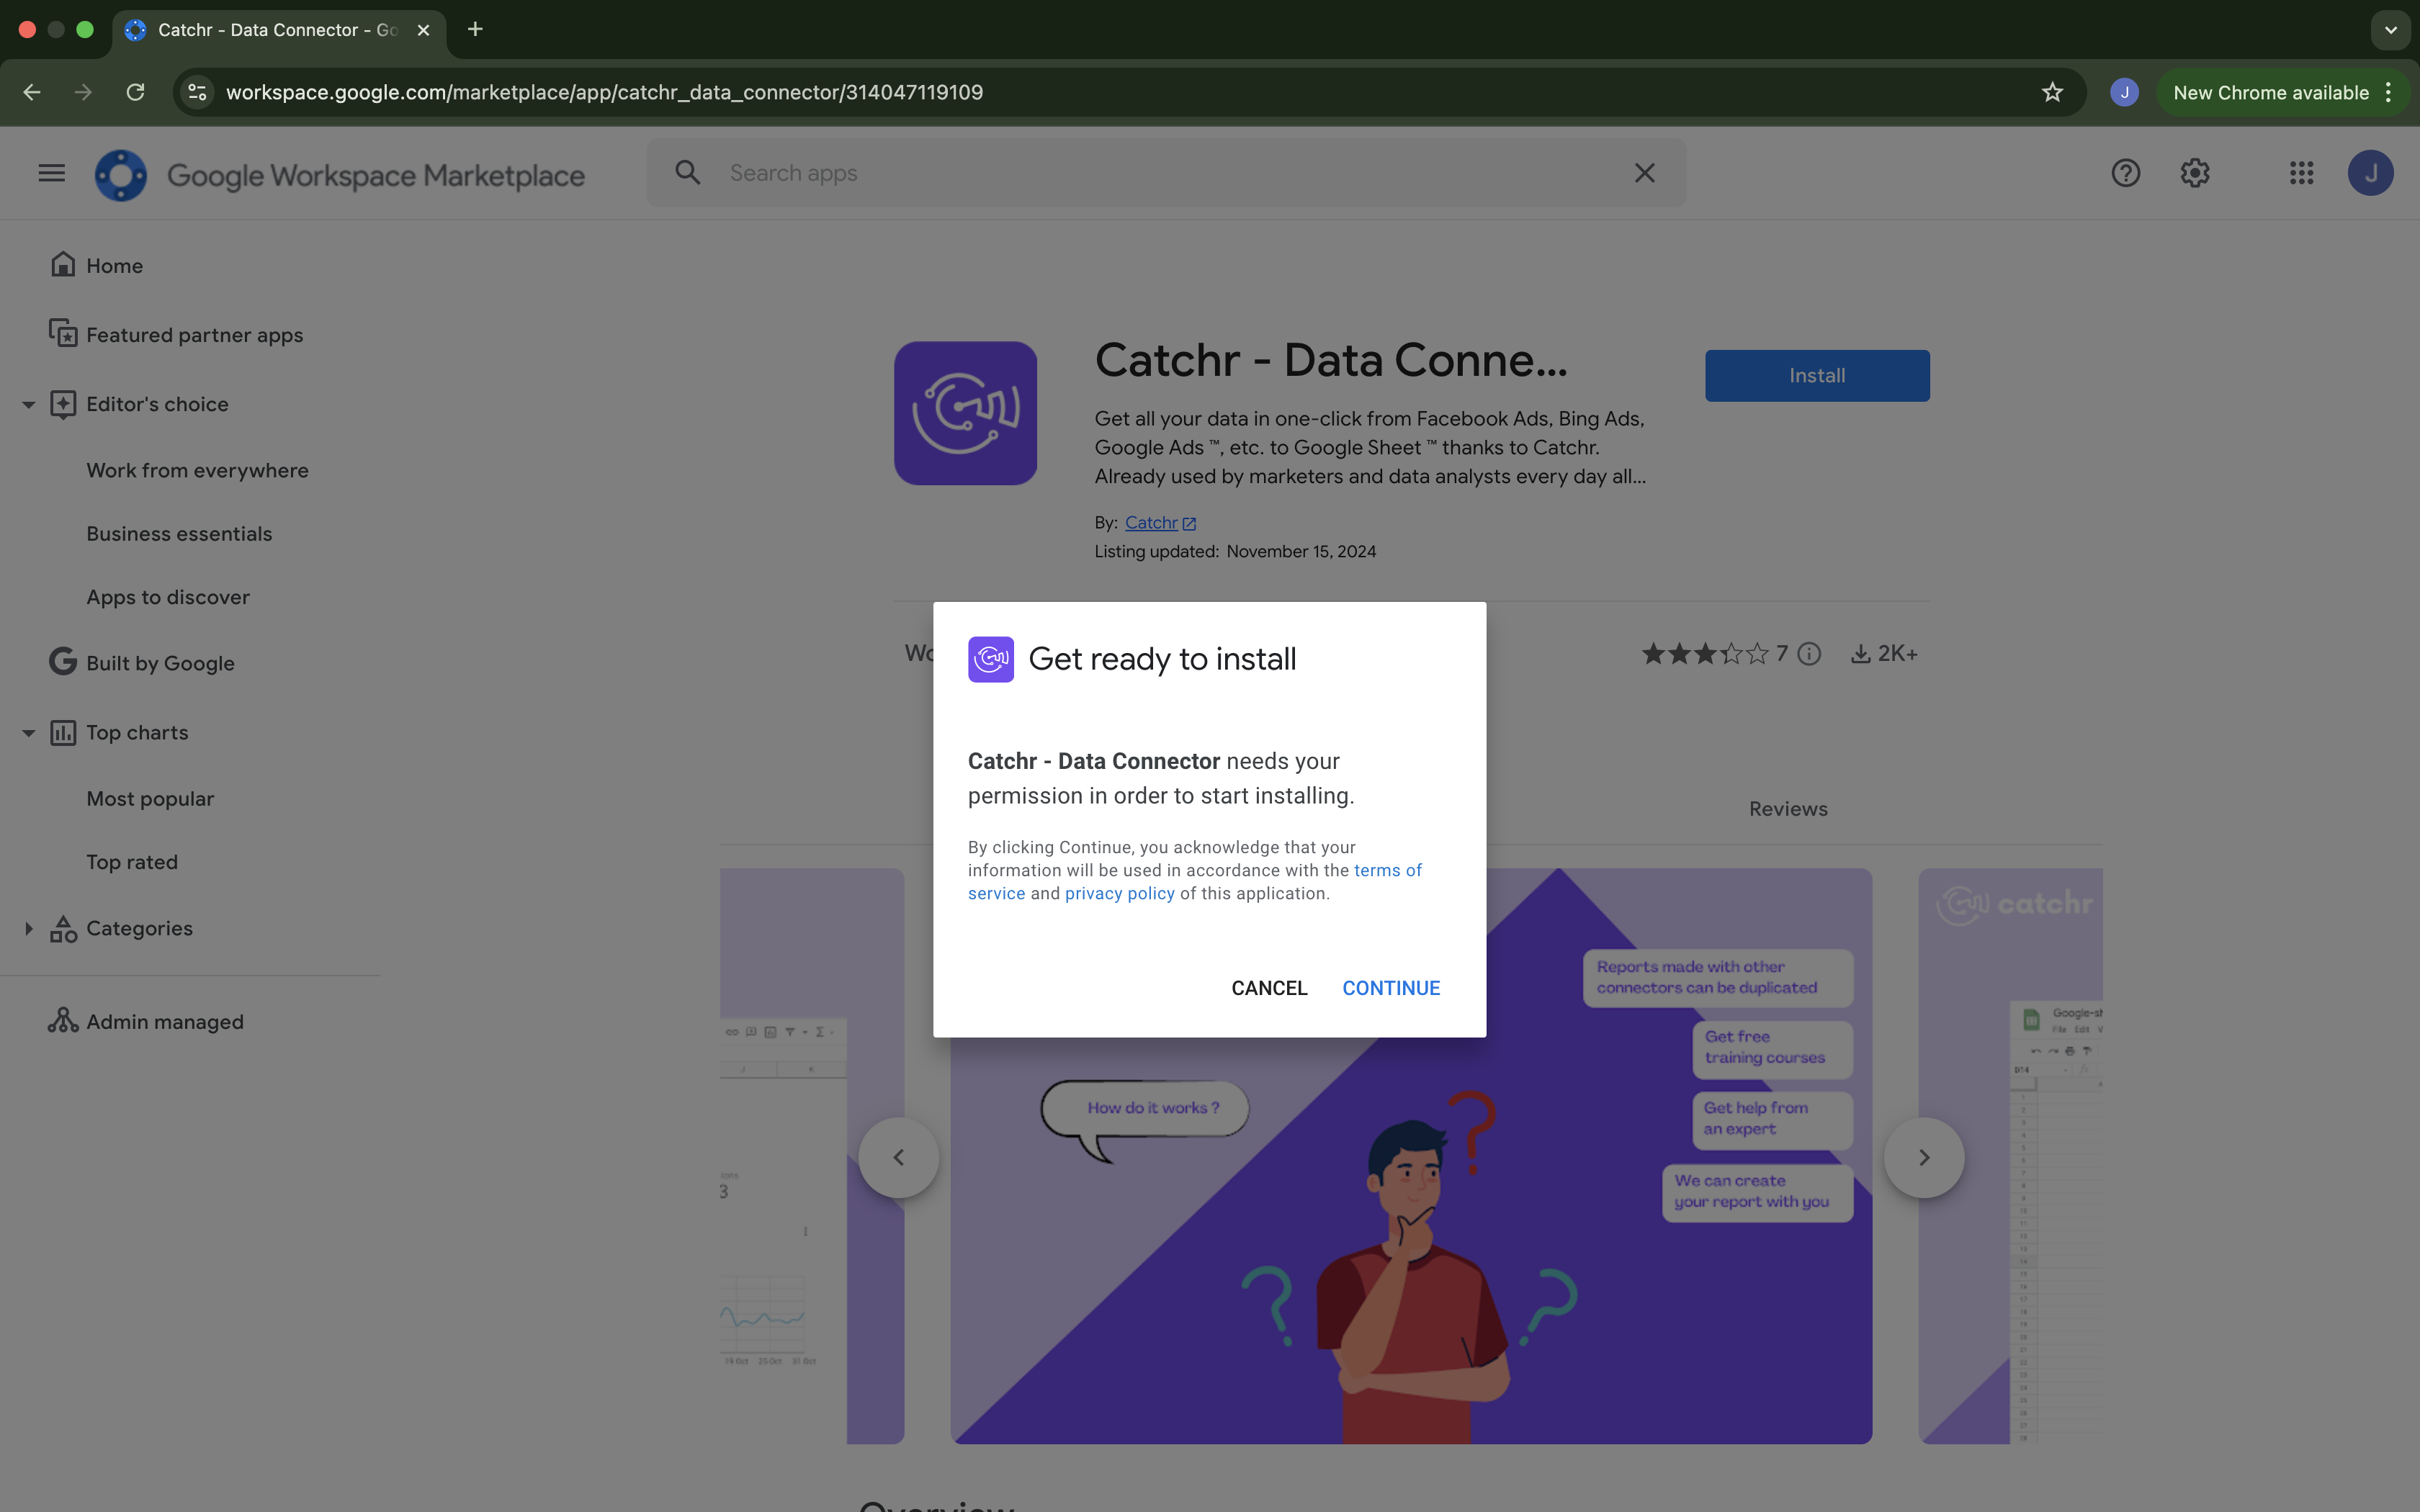Click the rating info icon
Viewport: 2420px width, 1512px height.
coord(1809,653)
